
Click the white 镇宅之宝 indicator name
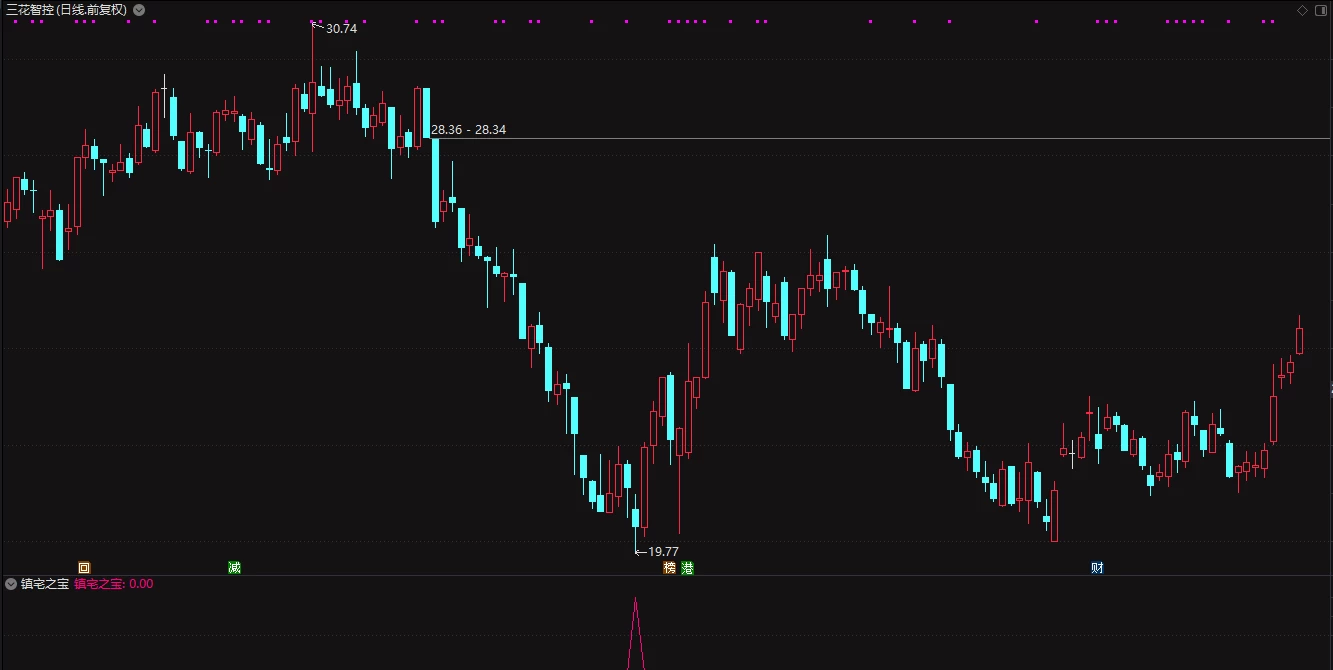pyautogui.click(x=44, y=584)
